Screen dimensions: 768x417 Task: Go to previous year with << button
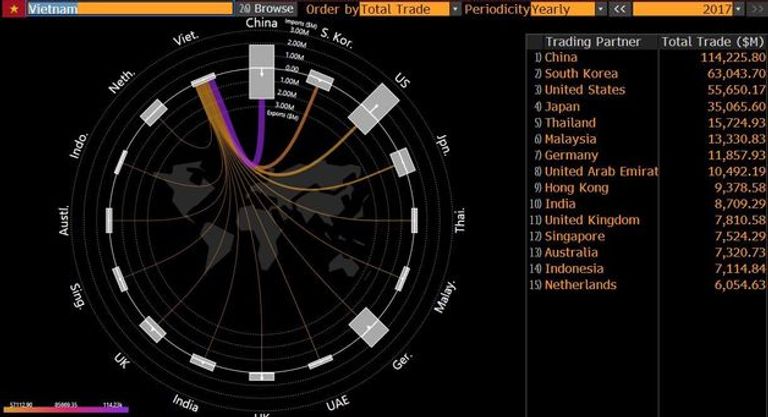pos(619,8)
